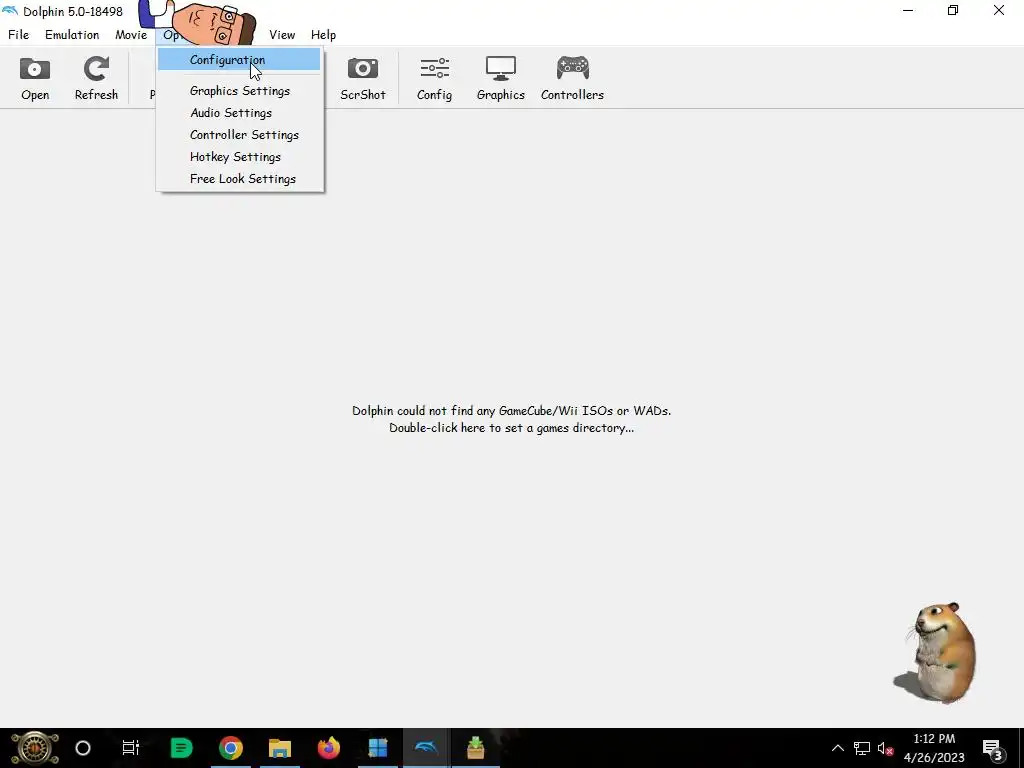
Task: Open the Movie menu
Action: [131, 35]
